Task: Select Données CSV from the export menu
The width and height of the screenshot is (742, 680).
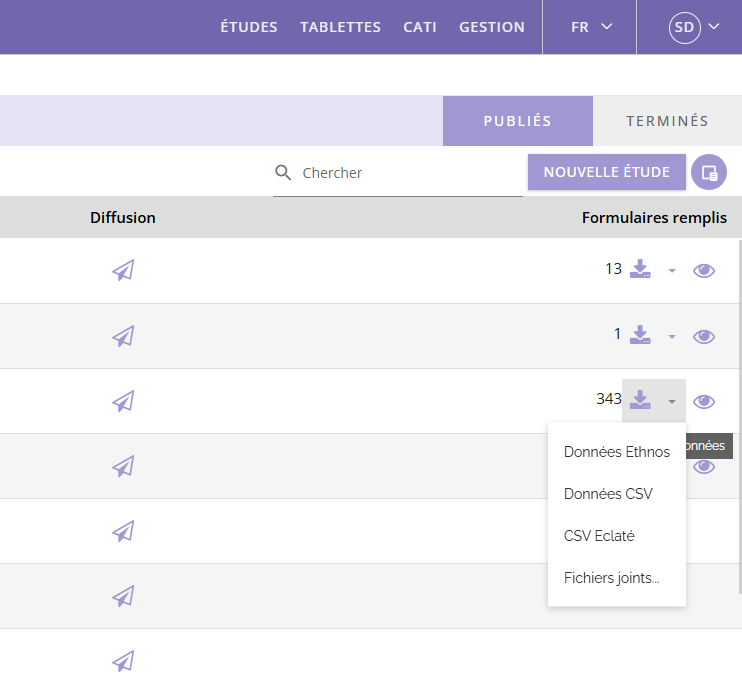Action: (x=608, y=494)
